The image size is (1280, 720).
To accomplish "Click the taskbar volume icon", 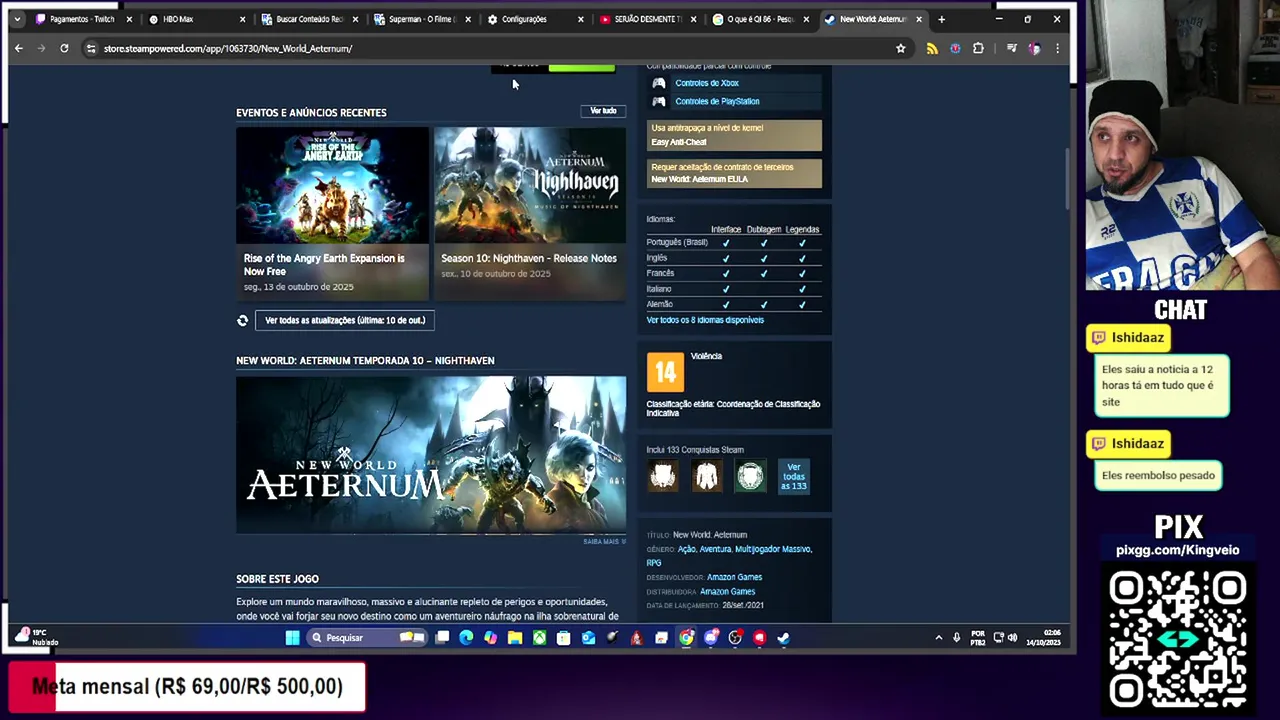I will point(1012,637).
